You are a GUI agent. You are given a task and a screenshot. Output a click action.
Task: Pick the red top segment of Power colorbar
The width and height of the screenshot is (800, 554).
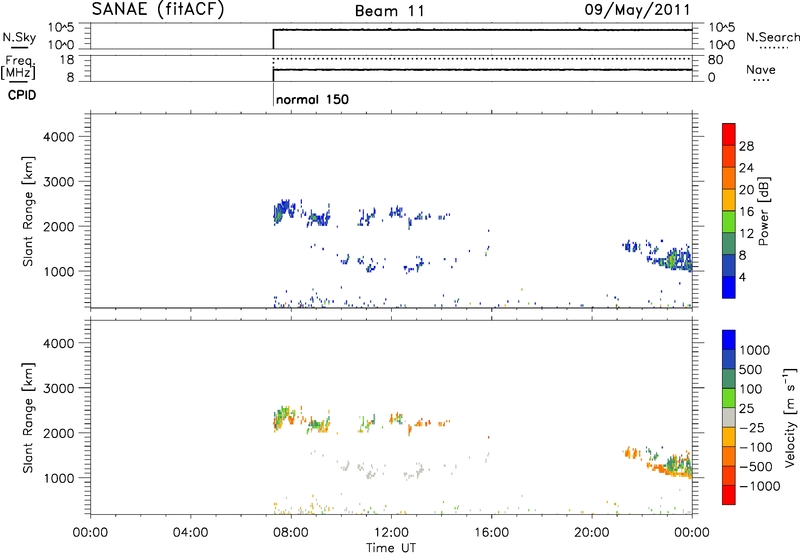(729, 135)
